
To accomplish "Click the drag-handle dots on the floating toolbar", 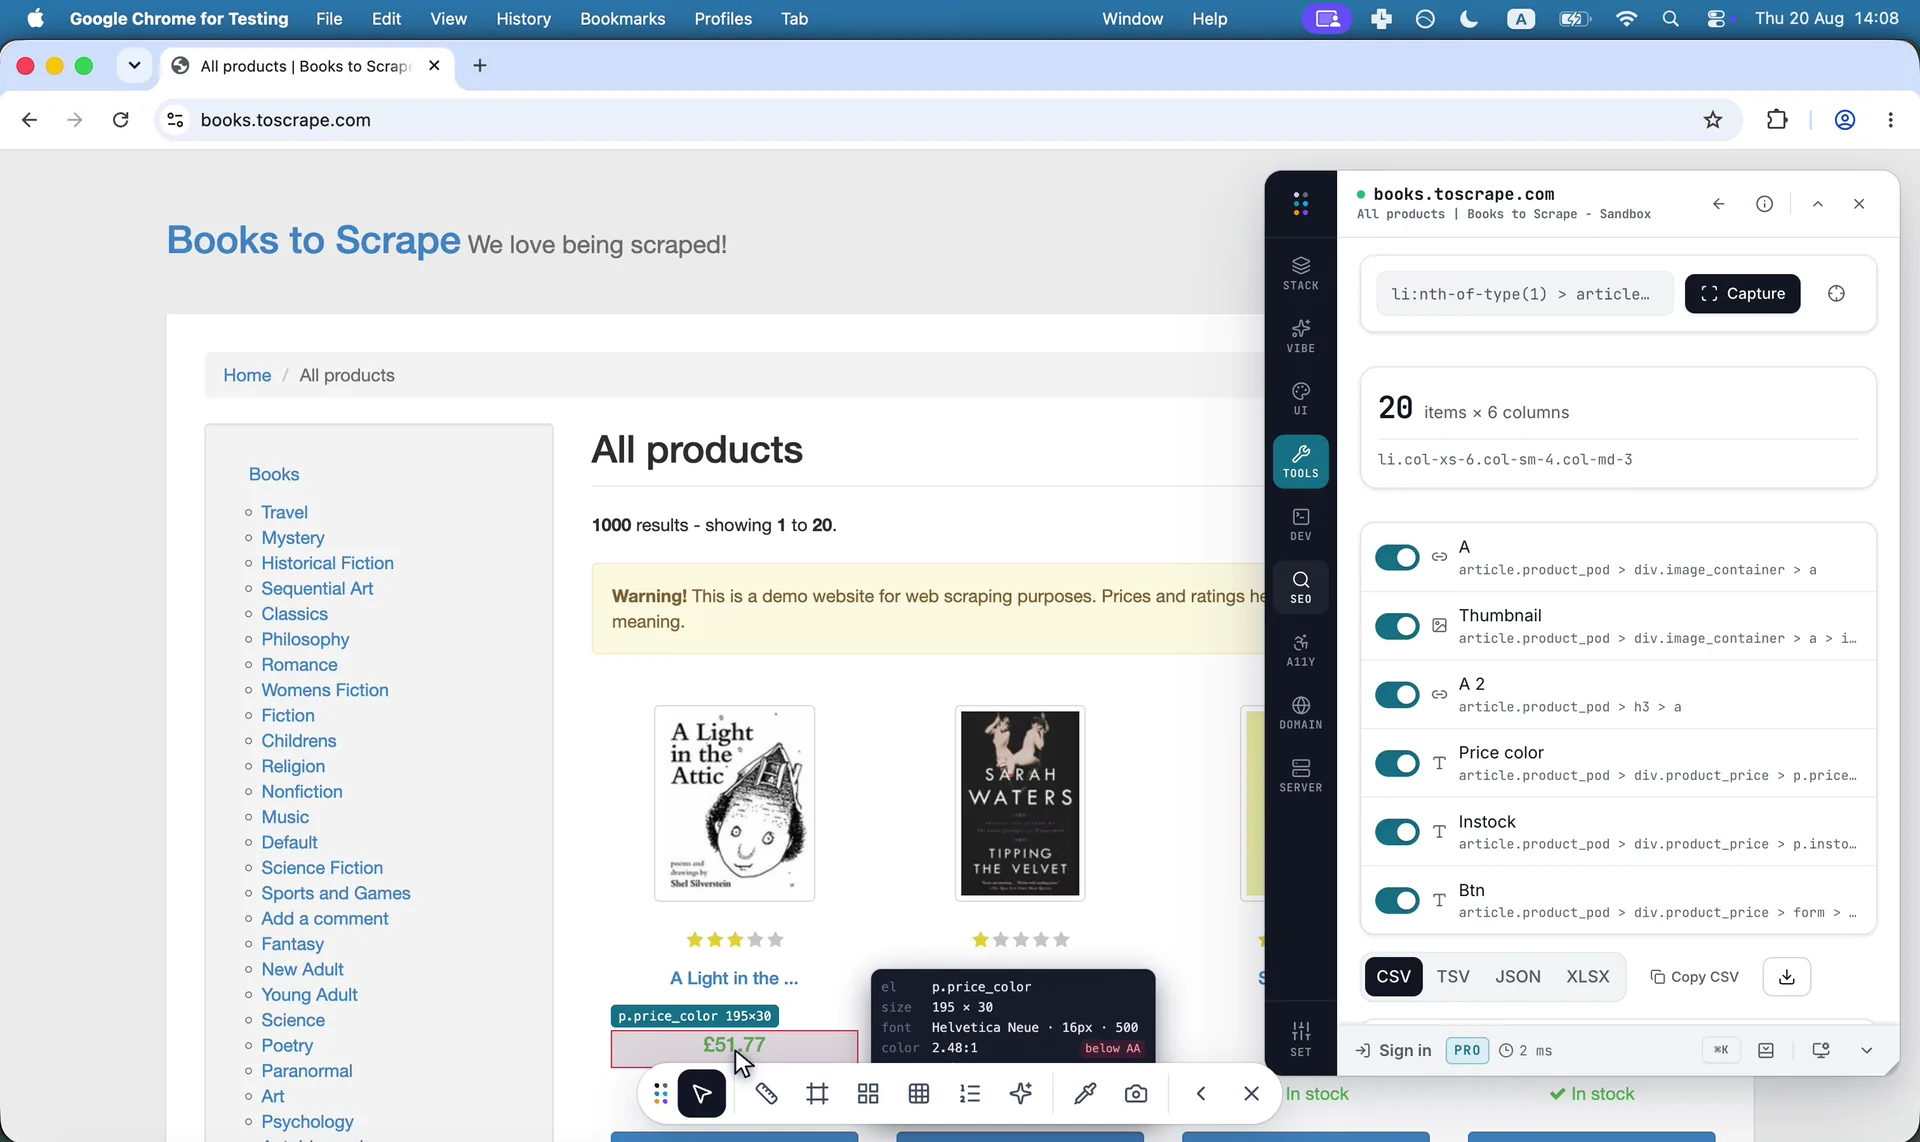I will (660, 1094).
